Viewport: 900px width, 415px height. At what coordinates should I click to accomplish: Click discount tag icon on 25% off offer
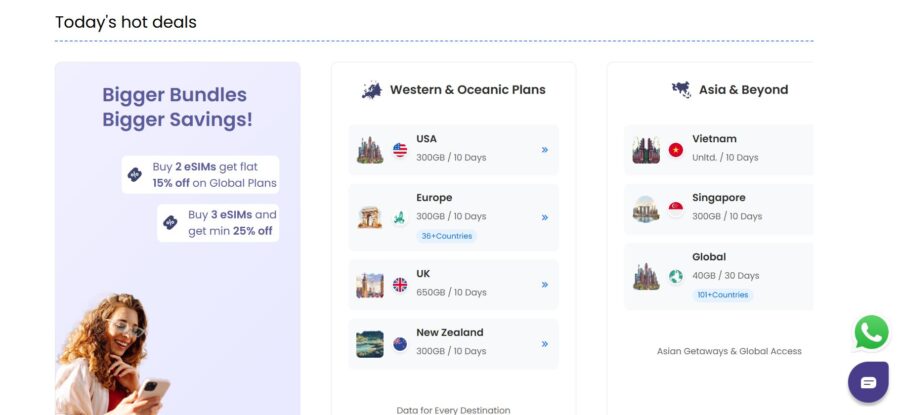[x=170, y=223]
